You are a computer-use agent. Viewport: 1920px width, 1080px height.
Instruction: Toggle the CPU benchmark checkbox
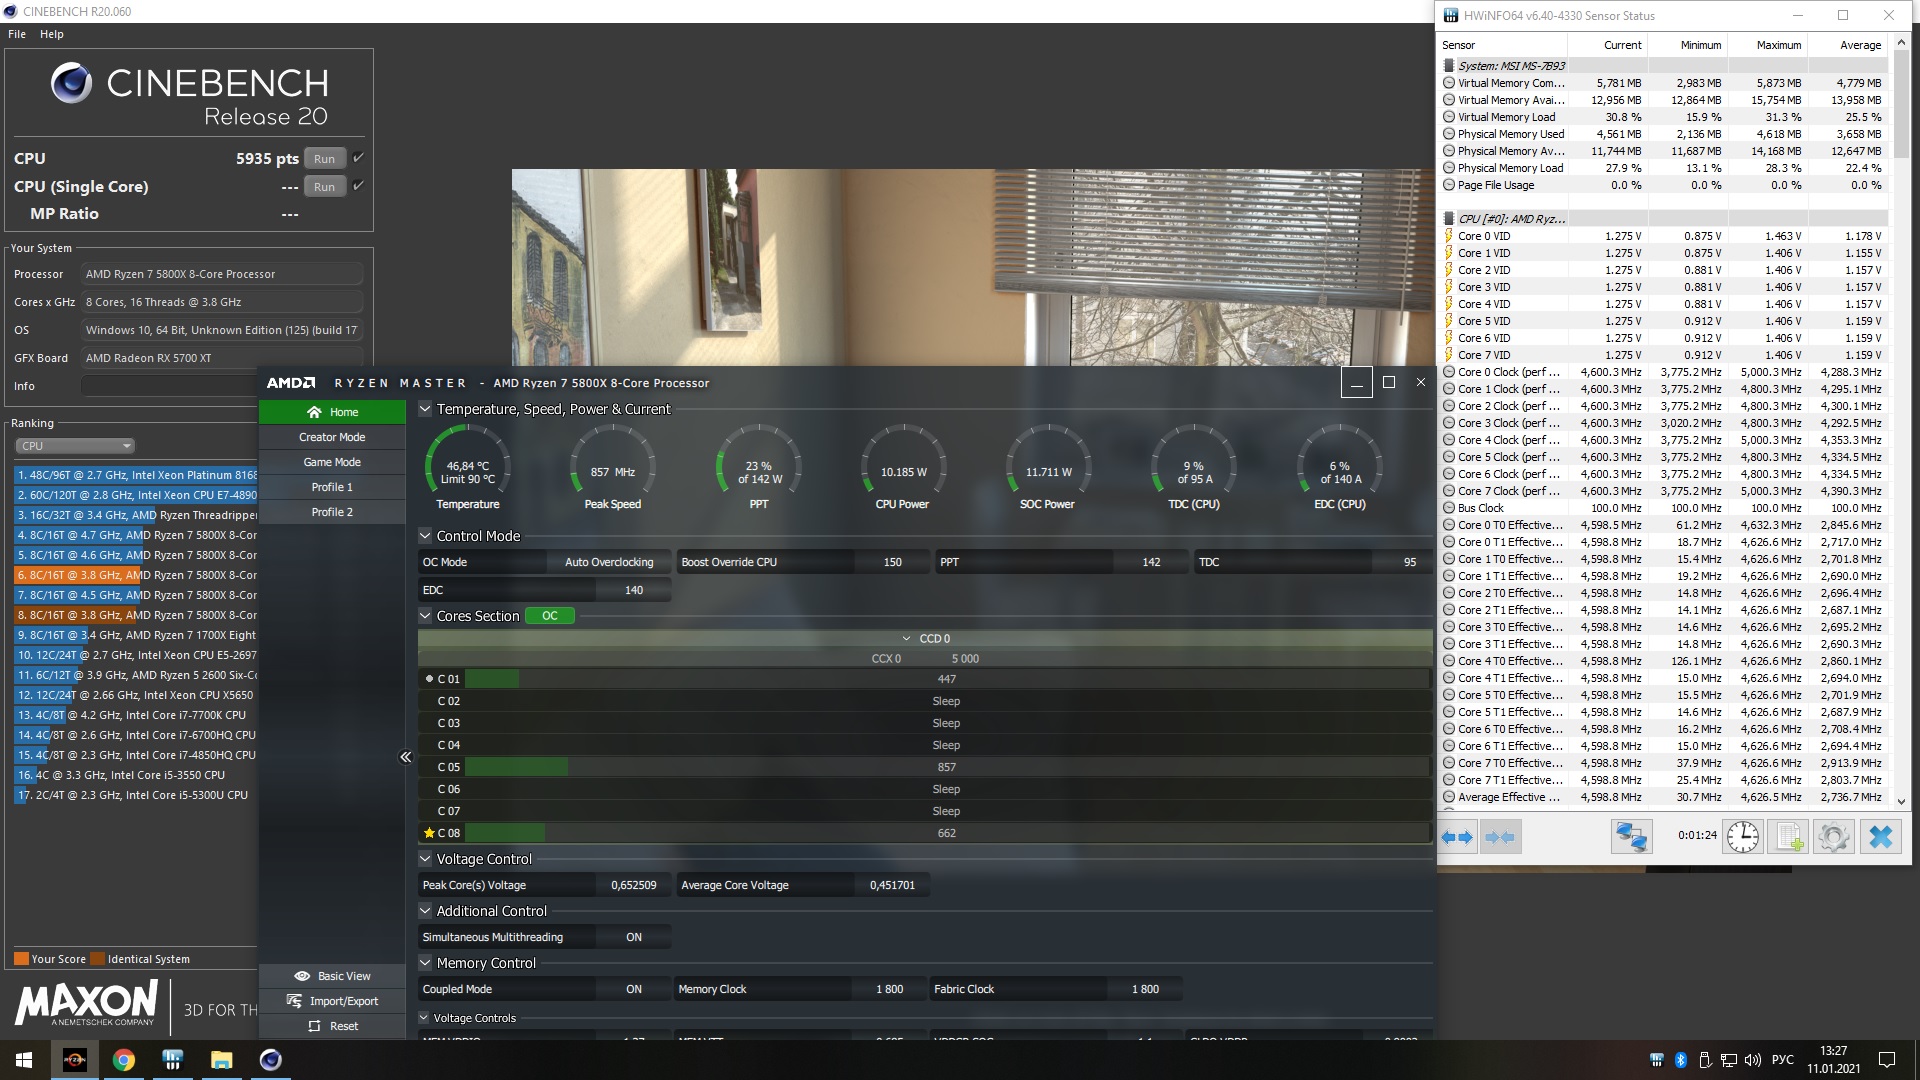[x=359, y=158]
